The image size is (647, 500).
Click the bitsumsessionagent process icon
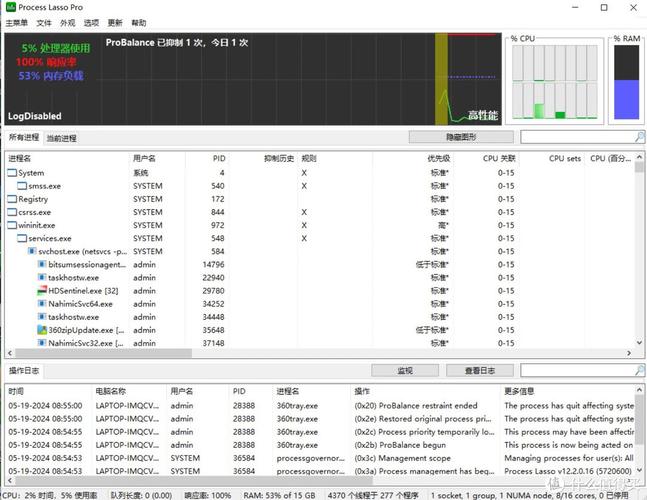click(42, 264)
